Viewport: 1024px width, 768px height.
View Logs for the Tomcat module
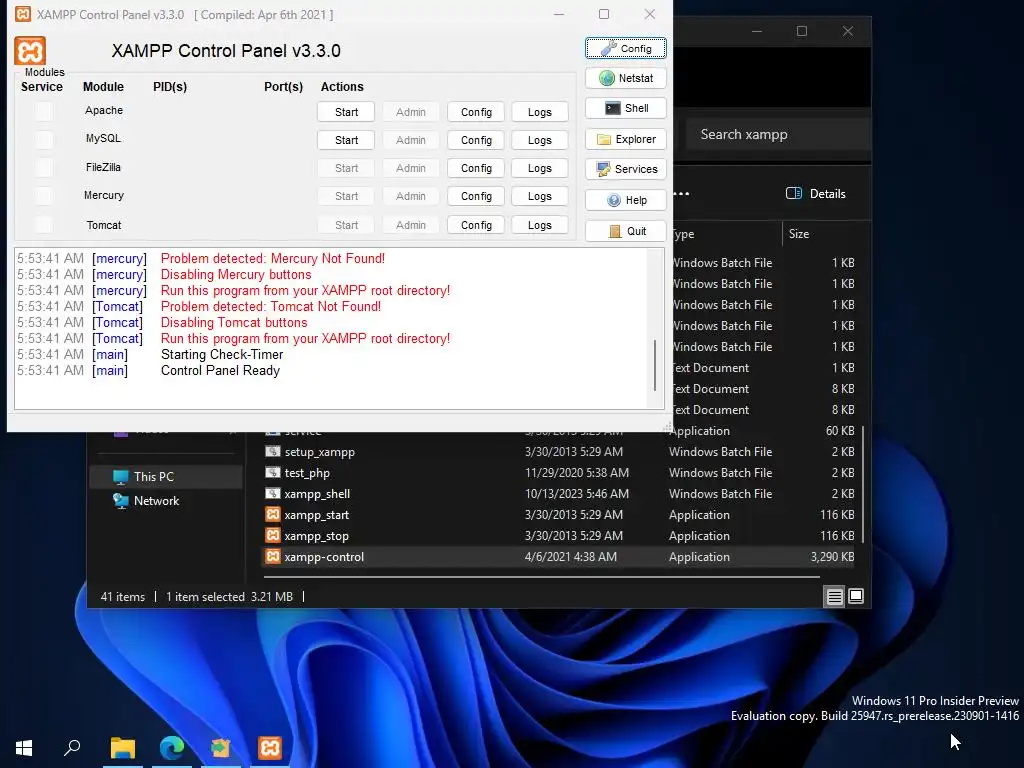539,225
